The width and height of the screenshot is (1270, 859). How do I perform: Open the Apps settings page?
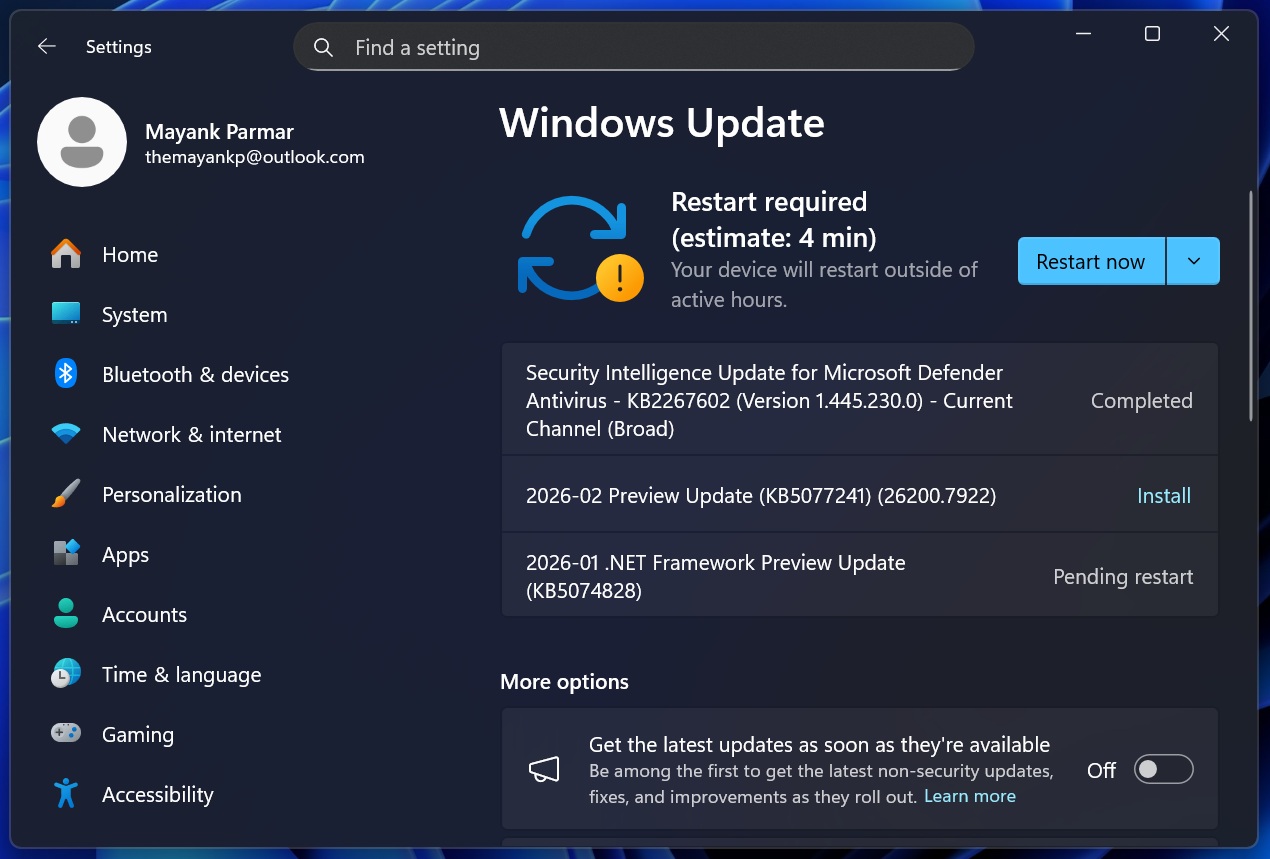click(124, 554)
